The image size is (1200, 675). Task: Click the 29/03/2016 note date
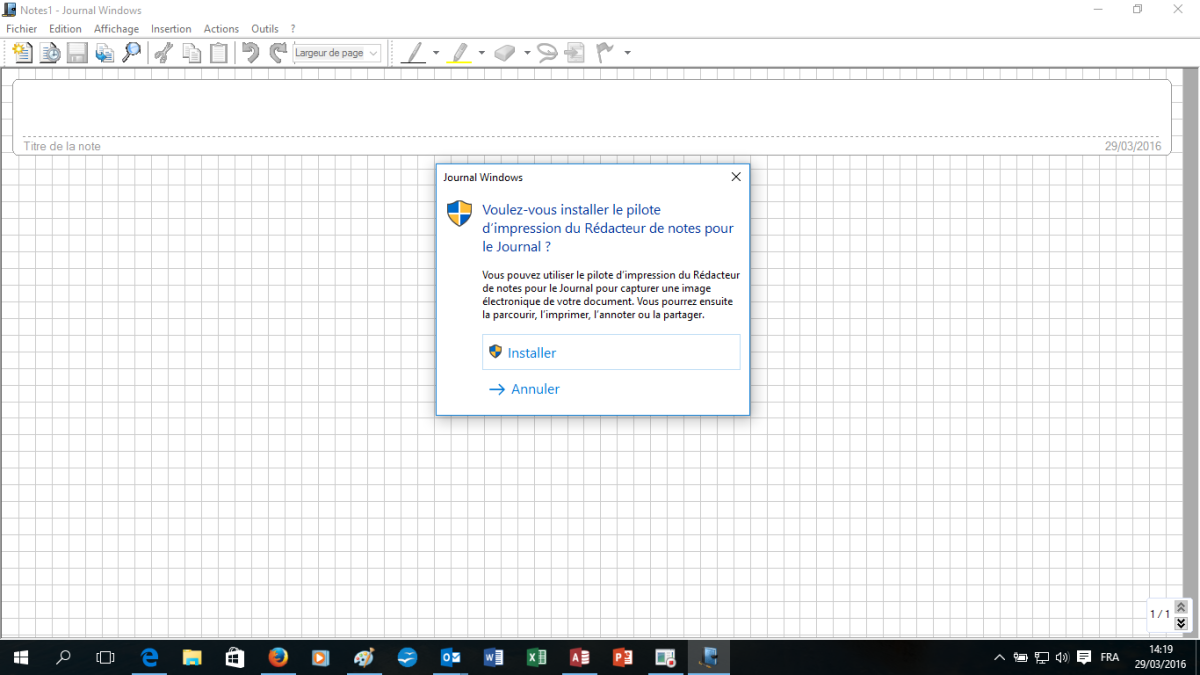(1133, 146)
